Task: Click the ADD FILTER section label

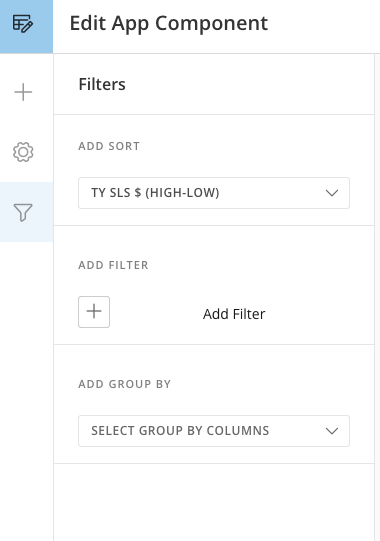Action: click(x=113, y=265)
